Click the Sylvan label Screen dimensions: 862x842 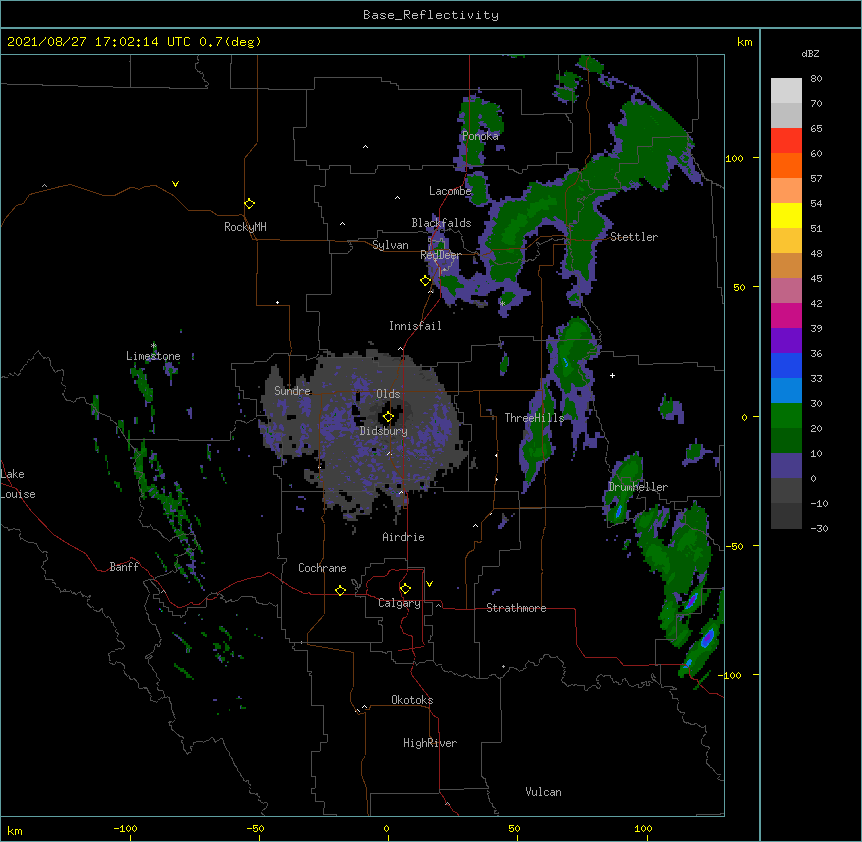coord(390,245)
